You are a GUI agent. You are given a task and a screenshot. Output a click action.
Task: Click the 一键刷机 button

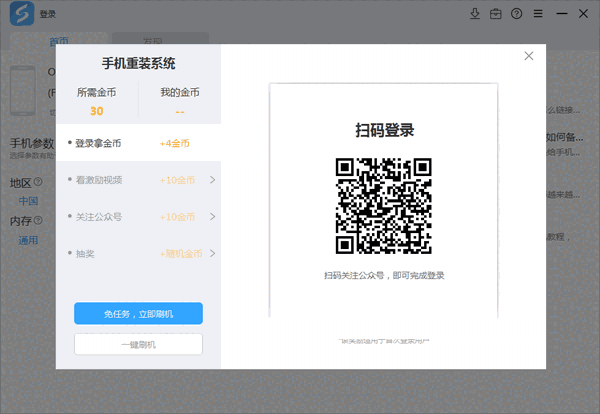[x=138, y=344]
